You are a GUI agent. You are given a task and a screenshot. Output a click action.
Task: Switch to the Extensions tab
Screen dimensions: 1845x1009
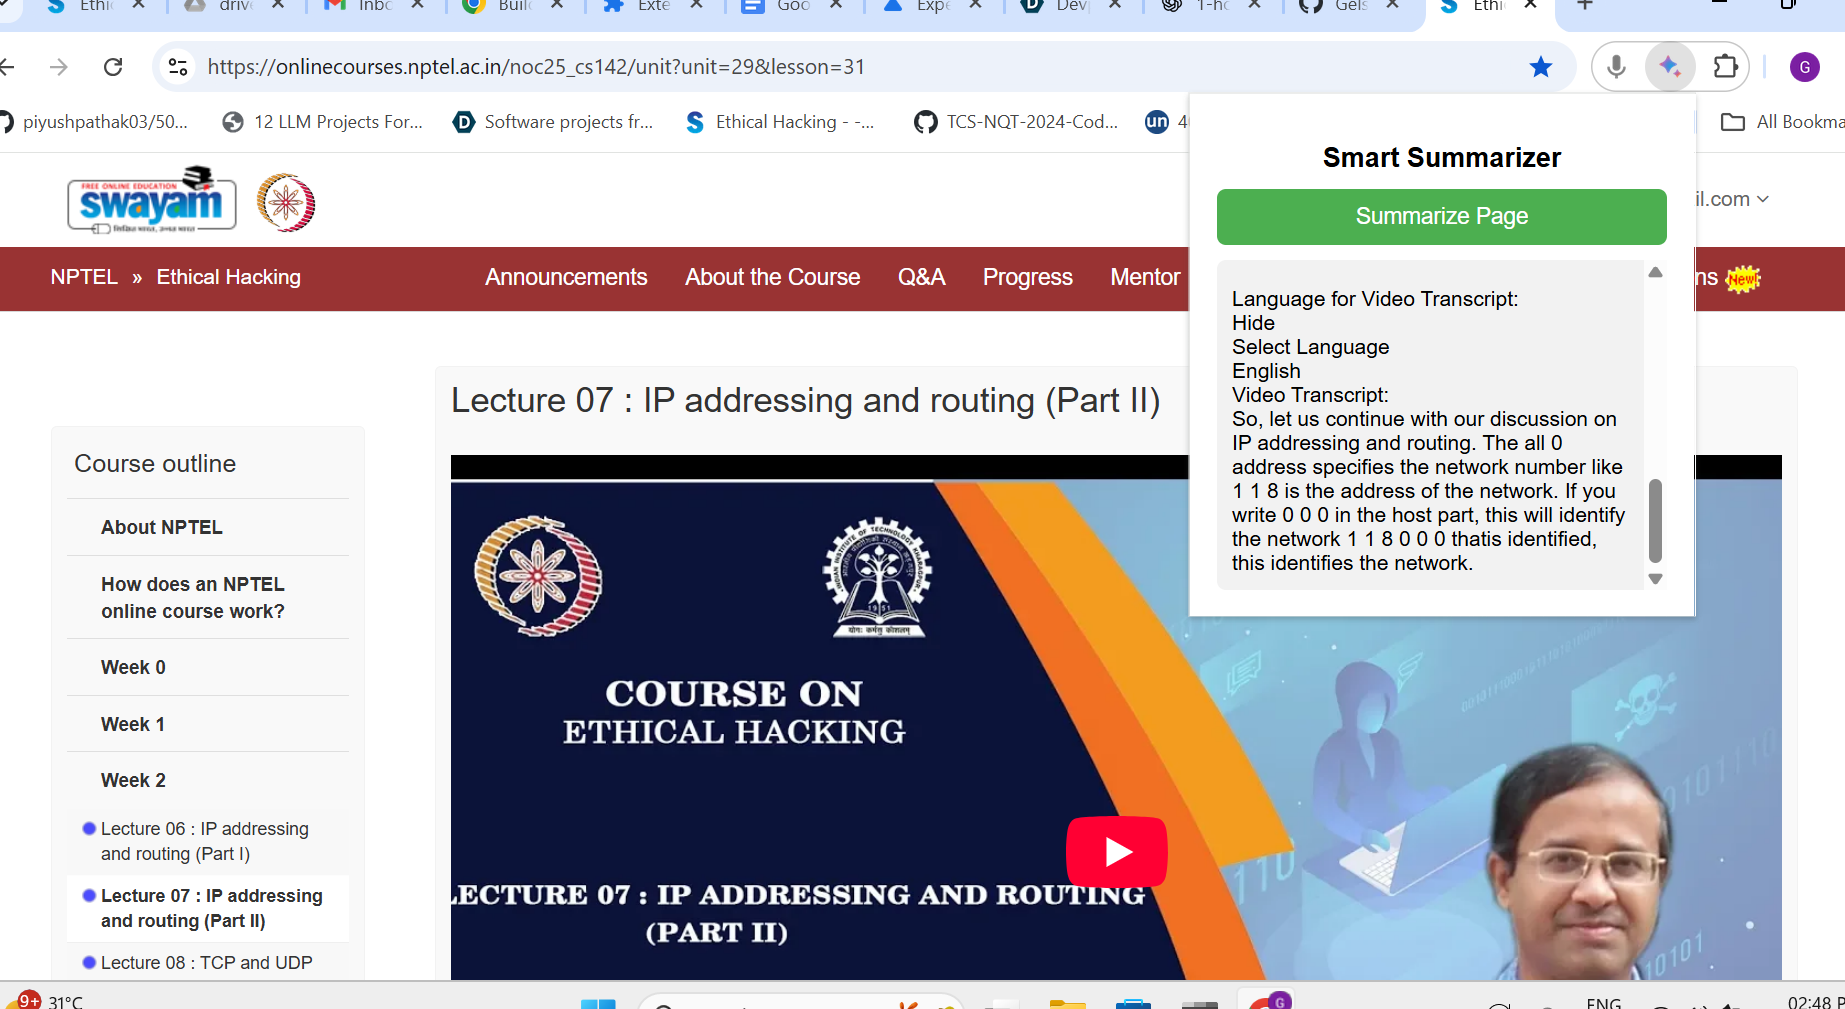click(x=652, y=6)
